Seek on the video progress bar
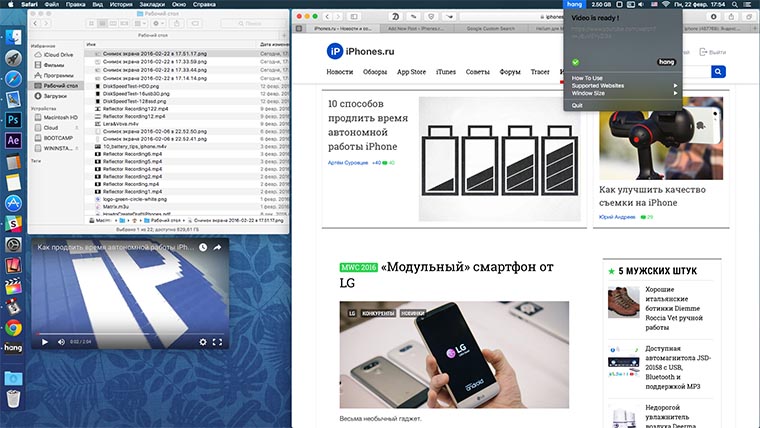The image size is (760, 428). coord(130,334)
